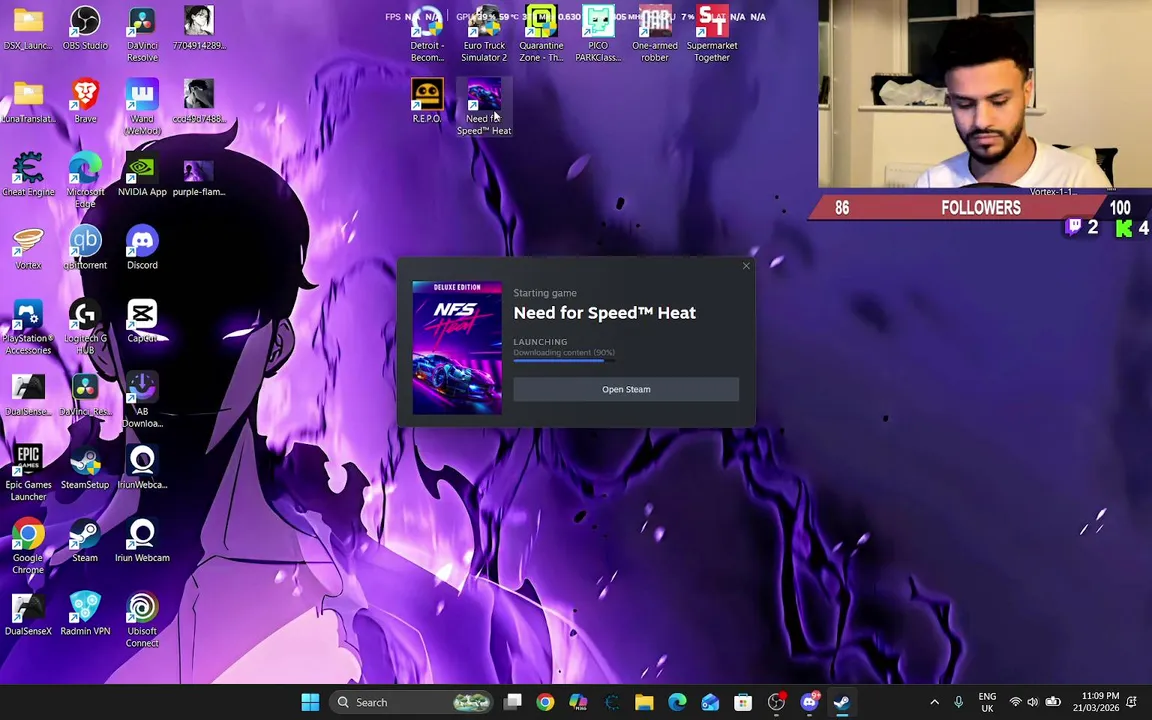Viewport: 1152px width, 720px height.
Task: Open the Cheat Engine shortcut
Action: pos(28,175)
